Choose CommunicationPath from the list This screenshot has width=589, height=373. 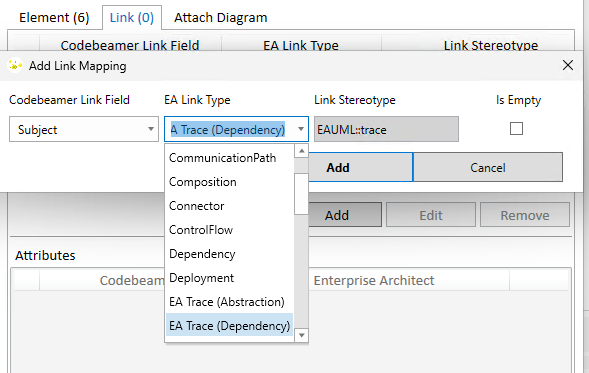tap(229, 158)
